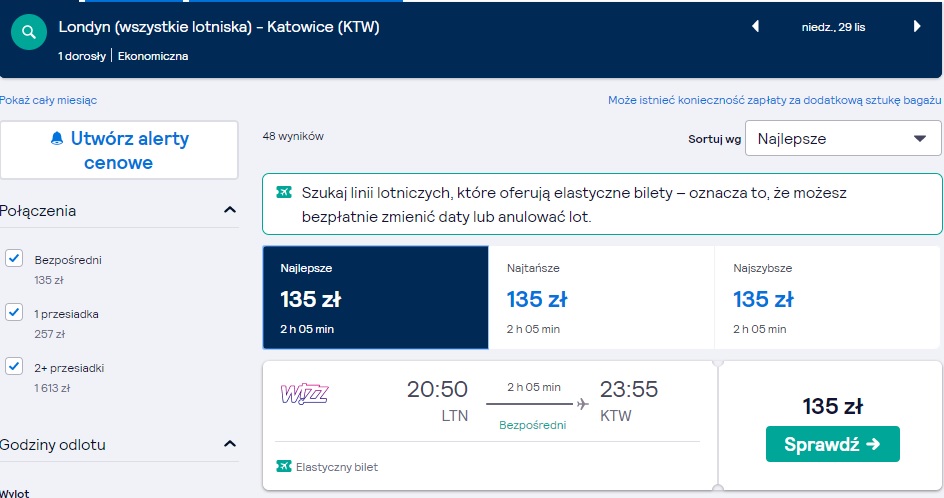Click Utwórz alerty cenowe button
The image size is (944, 498).
(x=119, y=150)
